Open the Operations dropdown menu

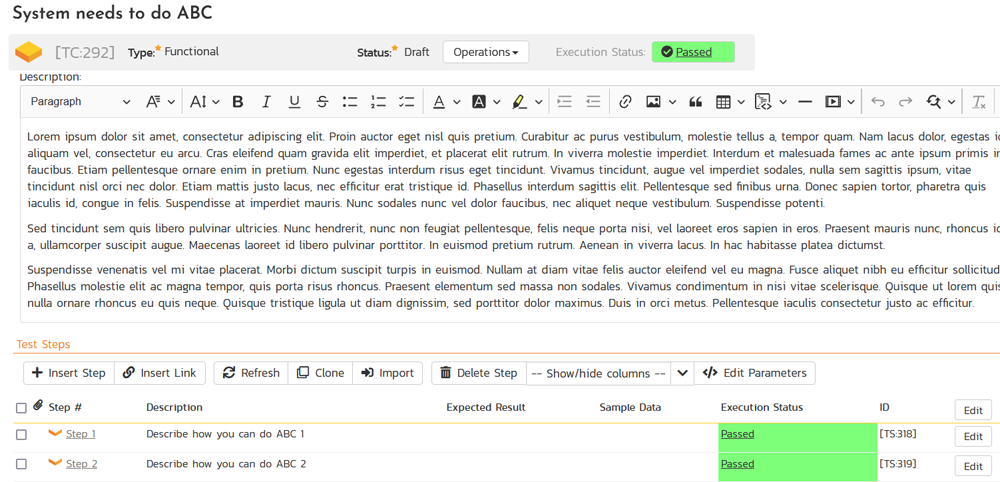pyautogui.click(x=486, y=52)
